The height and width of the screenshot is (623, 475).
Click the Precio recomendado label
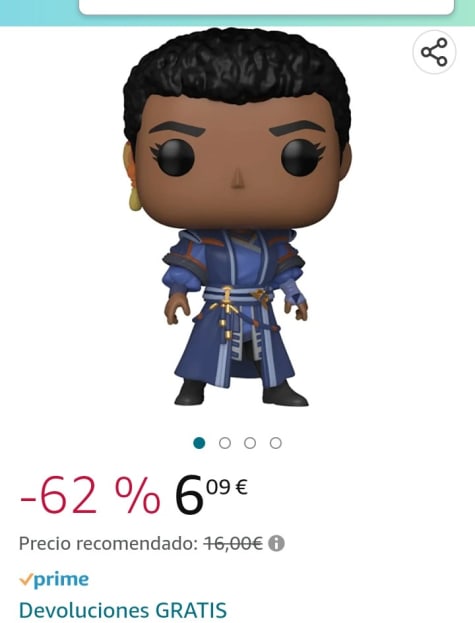108,543
